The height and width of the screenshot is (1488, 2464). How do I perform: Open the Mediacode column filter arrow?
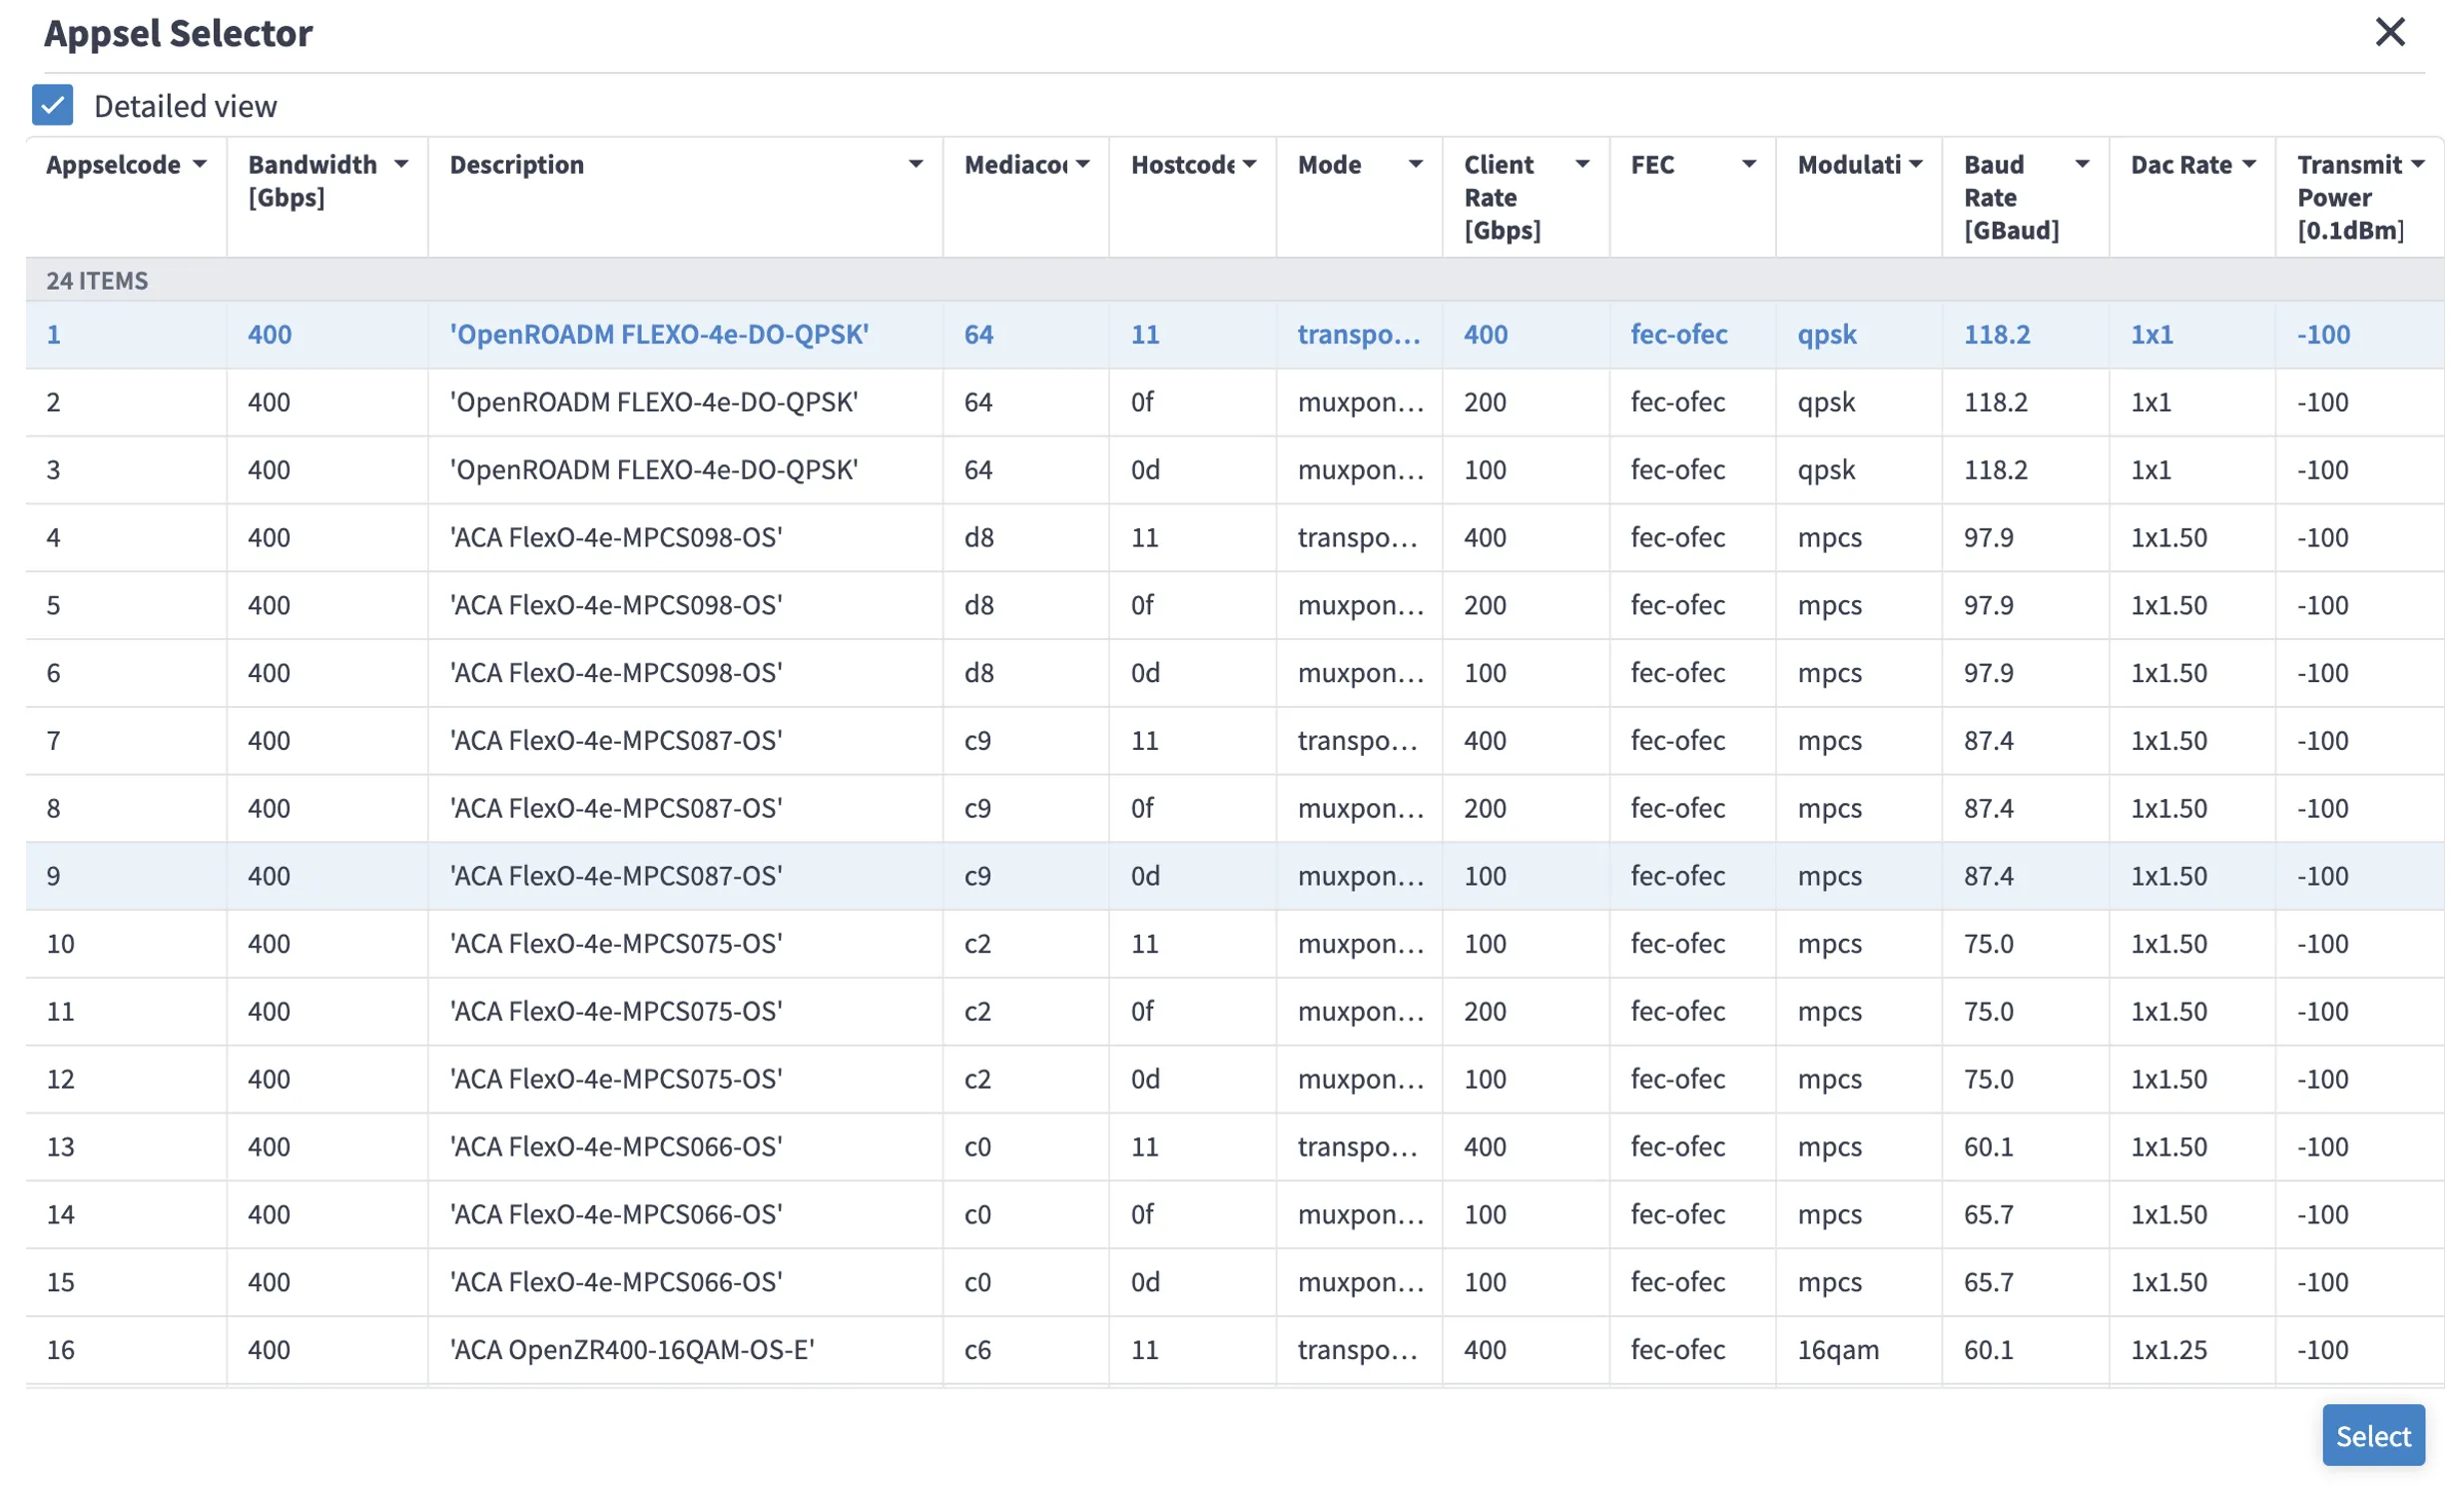[1082, 164]
